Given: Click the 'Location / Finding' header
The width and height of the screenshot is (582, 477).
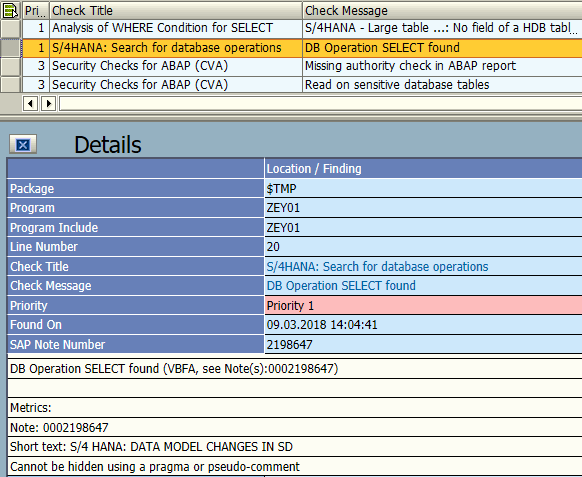Looking at the screenshot, I should (x=423, y=169).
